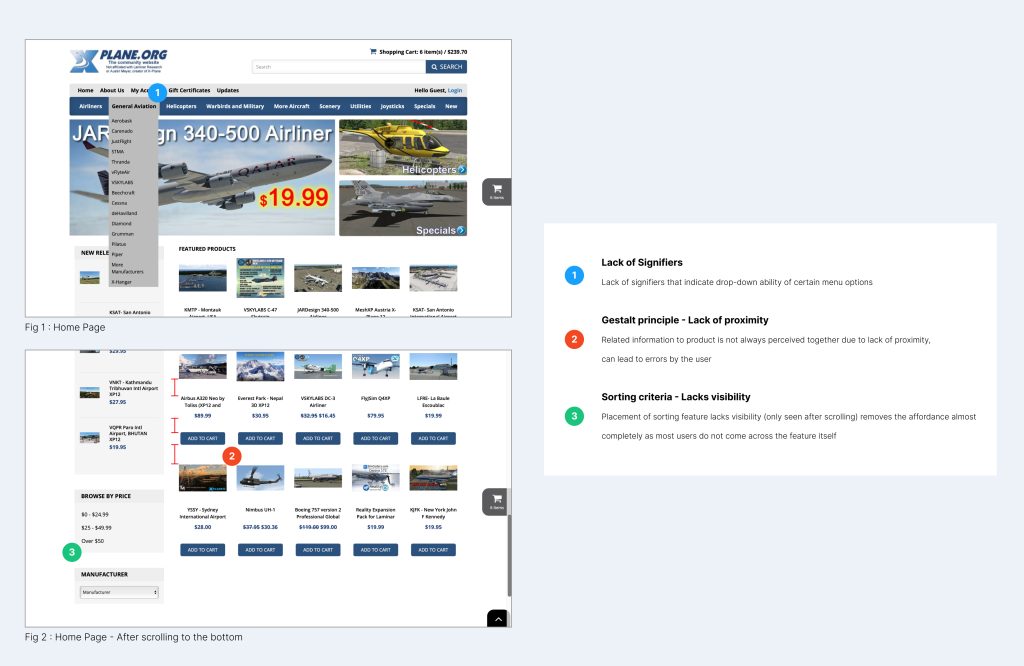Open the VSKYLABS C-47 product thumbnail
Screen dimensions: 1024x666
pos(260,278)
